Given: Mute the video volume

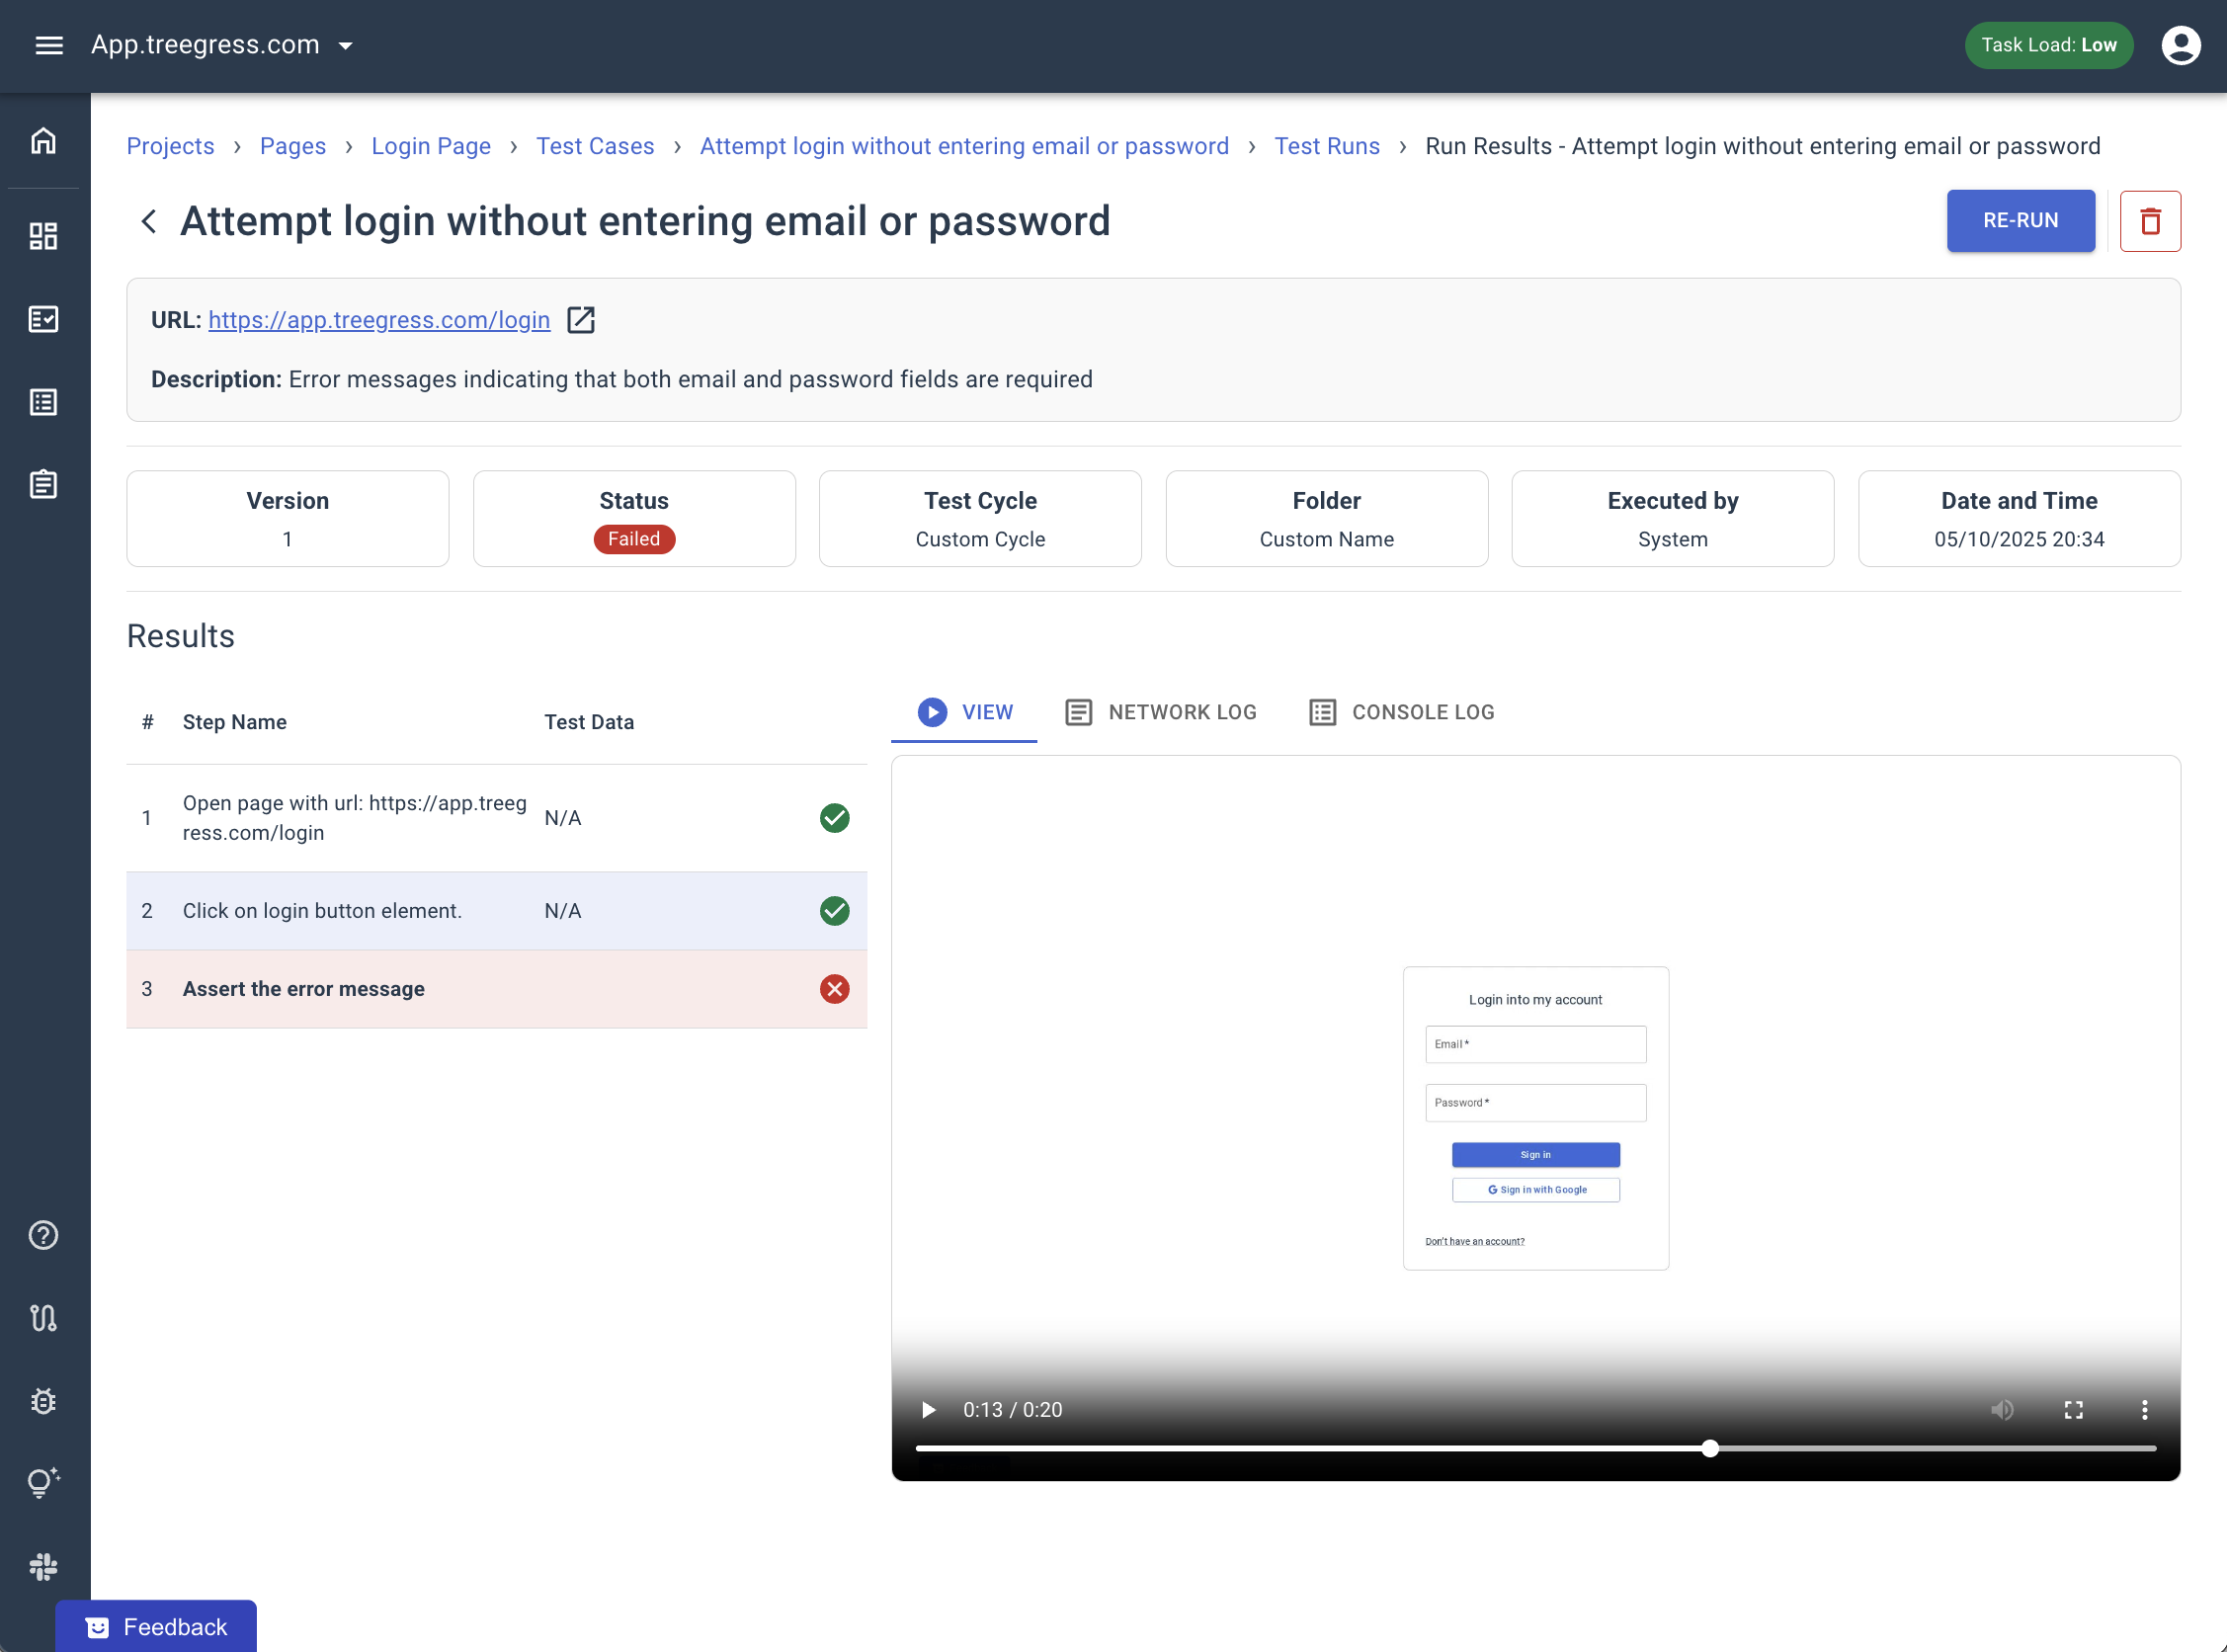Looking at the screenshot, I should [2001, 1409].
